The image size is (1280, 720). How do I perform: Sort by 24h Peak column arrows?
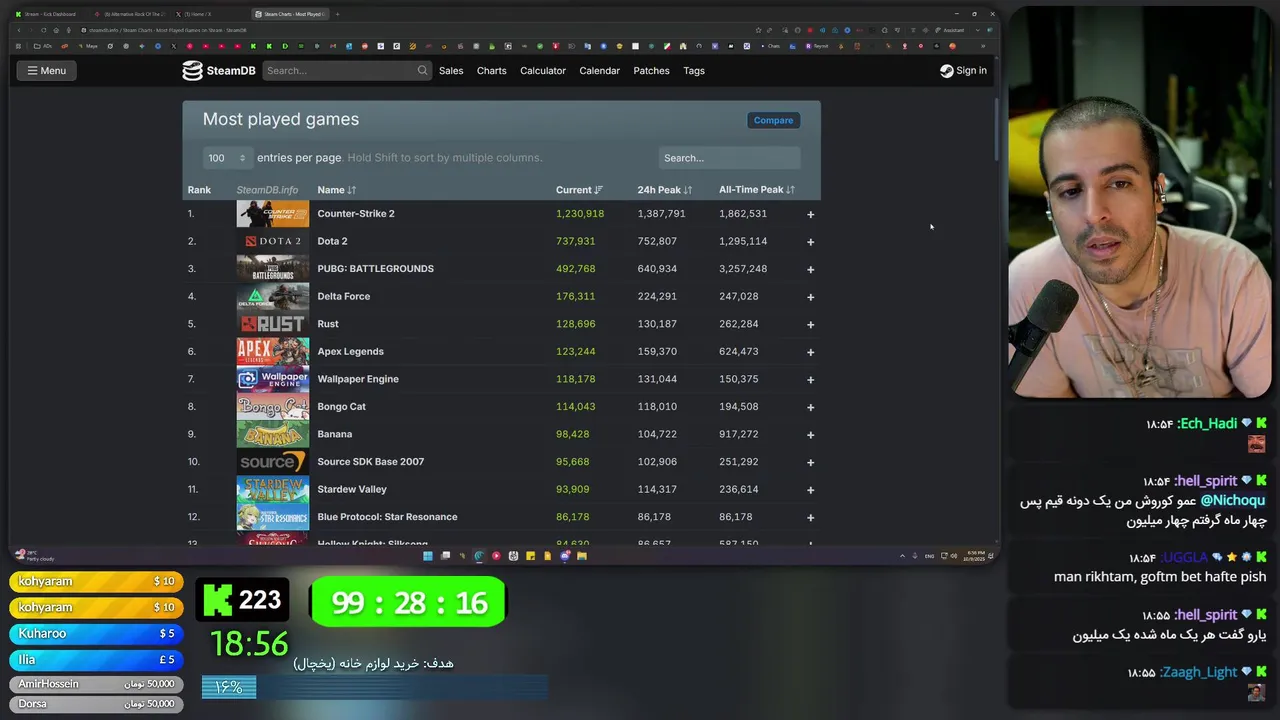pyautogui.click(x=687, y=190)
